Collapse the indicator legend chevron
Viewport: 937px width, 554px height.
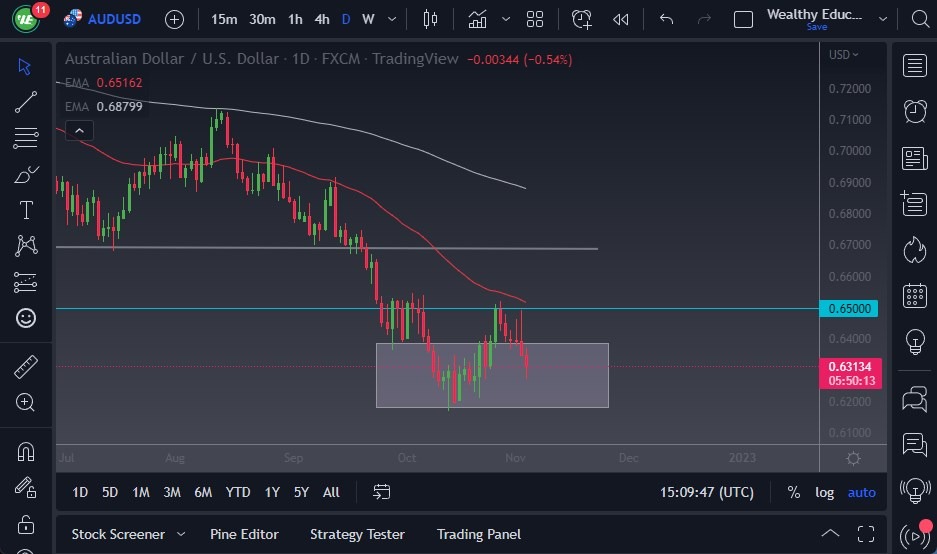click(78, 130)
